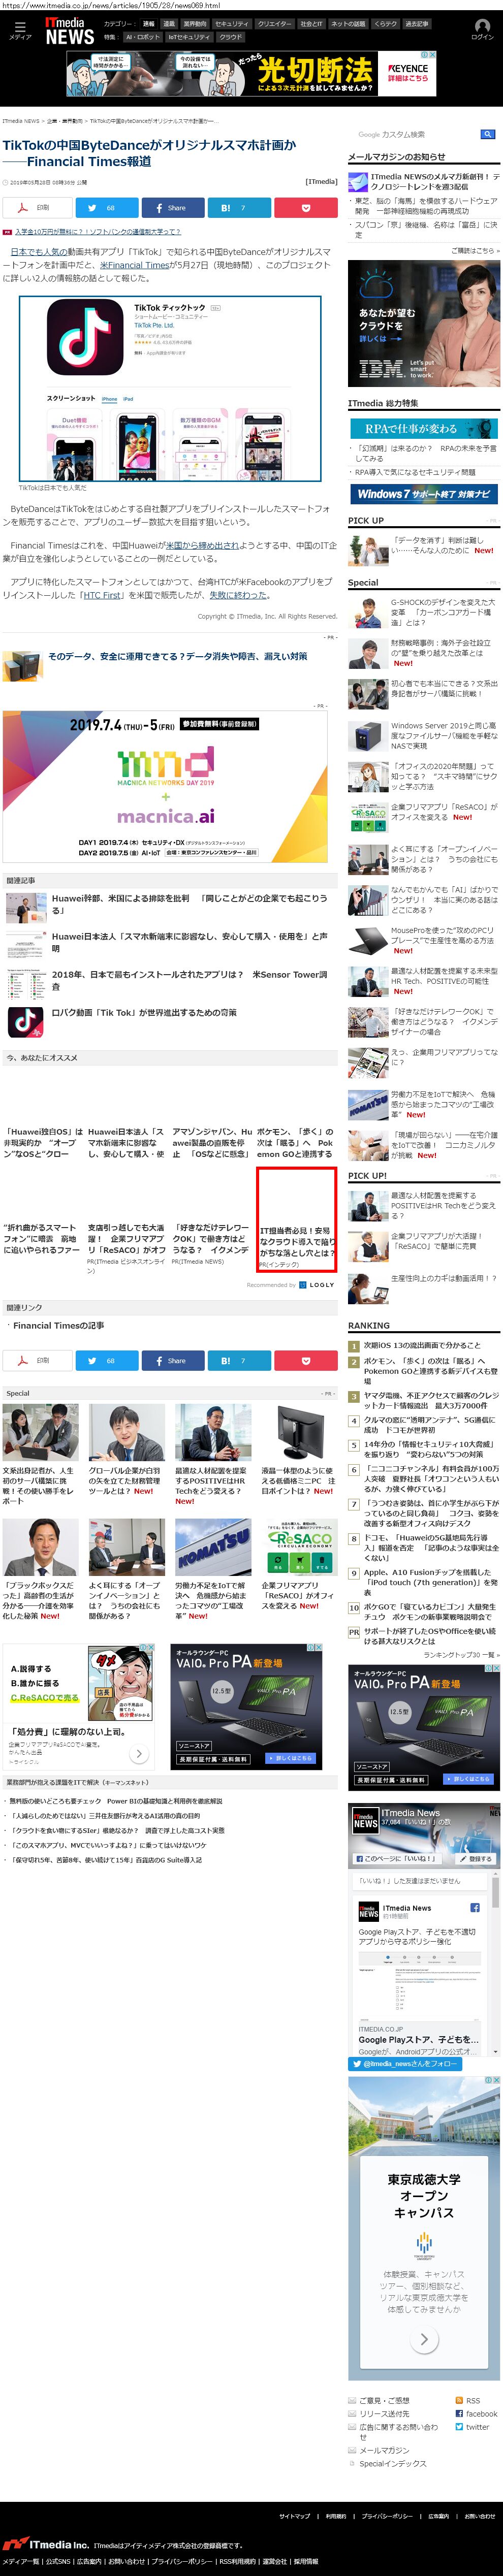This screenshot has width=503, height=2576.
Task: Open ランキングトップ30 一覧 link
Action: click(460, 1655)
